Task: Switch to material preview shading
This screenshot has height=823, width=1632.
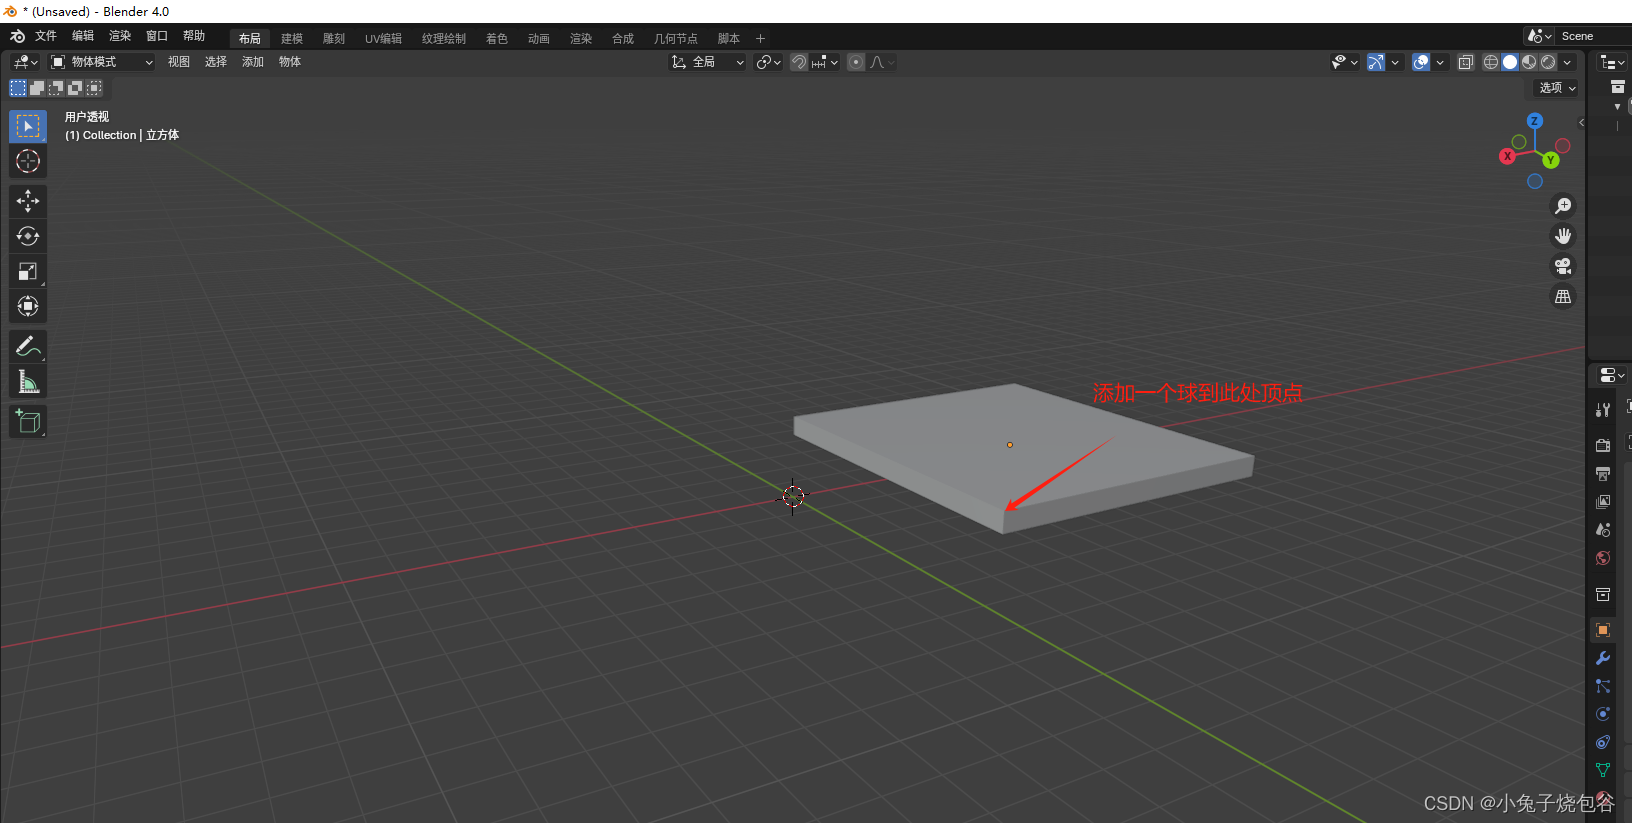Action: click(x=1529, y=62)
